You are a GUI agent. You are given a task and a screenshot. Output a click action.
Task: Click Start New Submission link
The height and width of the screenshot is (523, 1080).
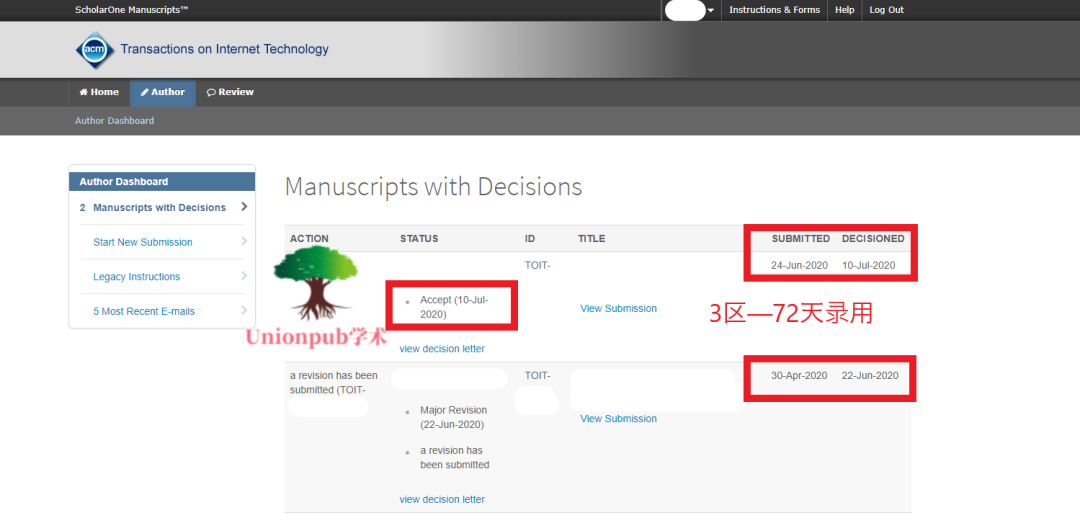[143, 243]
